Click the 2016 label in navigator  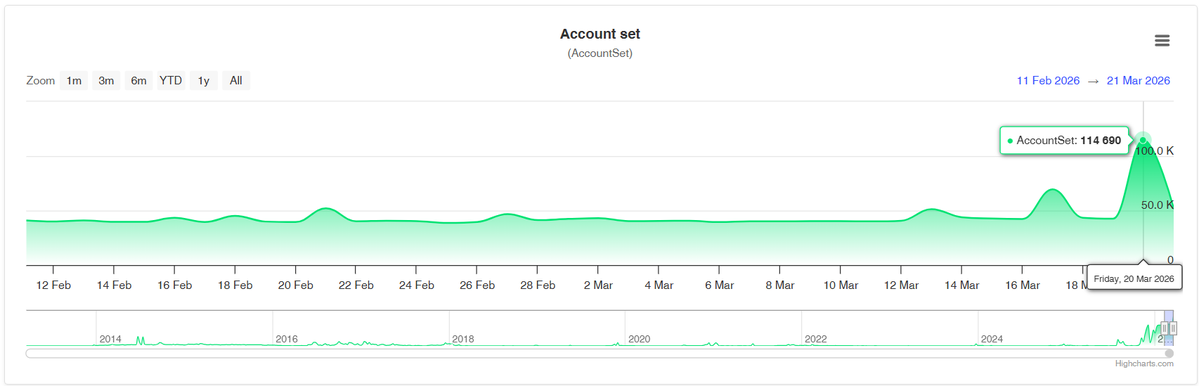pos(287,339)
